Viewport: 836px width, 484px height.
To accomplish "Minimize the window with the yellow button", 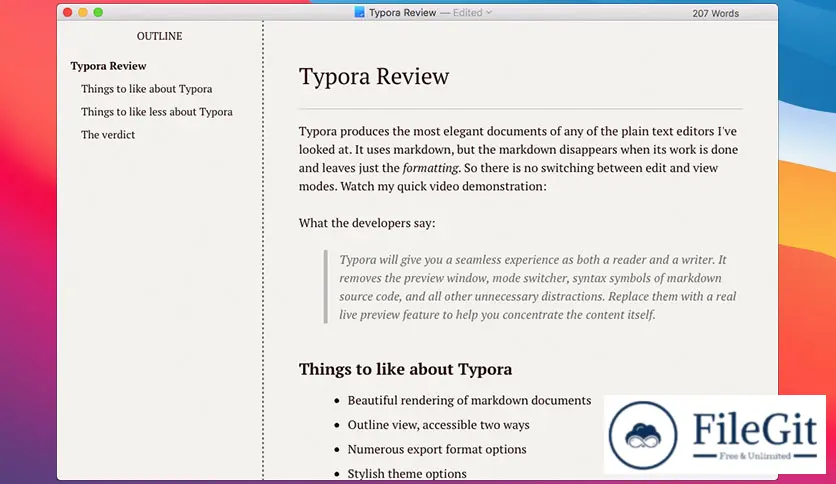I will coord(83,12).
